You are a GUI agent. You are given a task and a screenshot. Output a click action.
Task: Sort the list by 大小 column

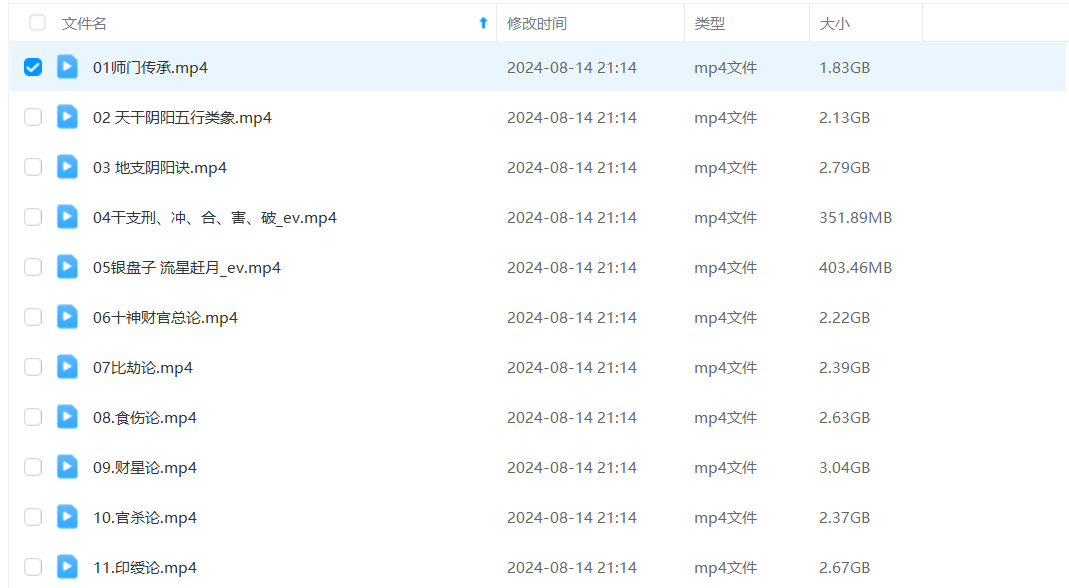click(x=834, y=23)
